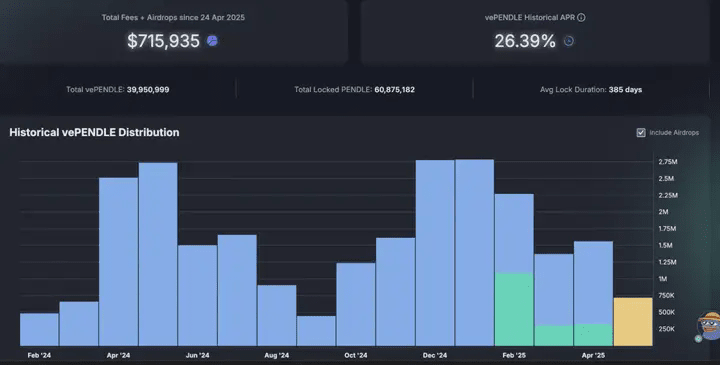Click the Total Locked PENDLE value
This screenshot has height=365, width=720.
click(394, 90)
